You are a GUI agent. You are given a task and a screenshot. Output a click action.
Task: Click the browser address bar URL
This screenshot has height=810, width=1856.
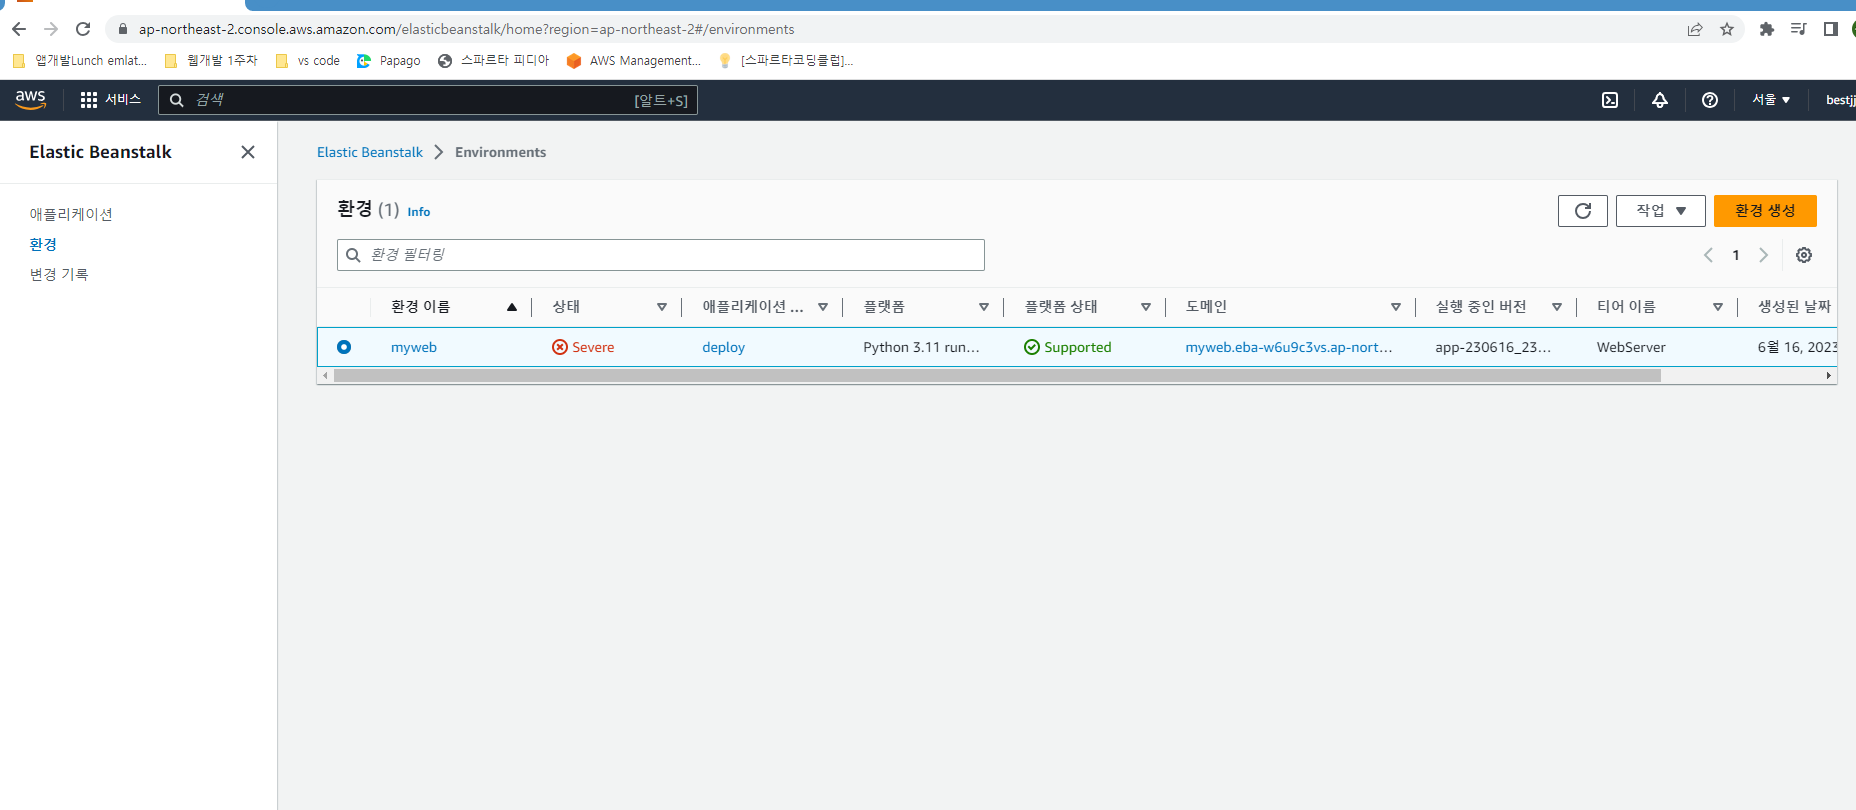(x=466, y=29)
